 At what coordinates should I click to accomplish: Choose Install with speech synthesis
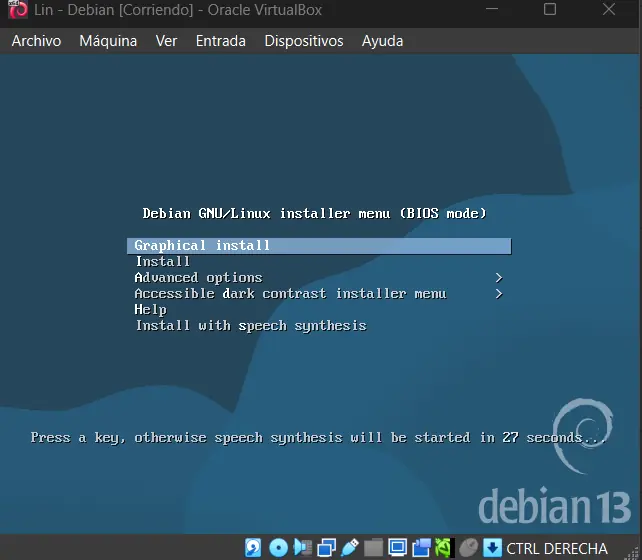click(251, 326)
